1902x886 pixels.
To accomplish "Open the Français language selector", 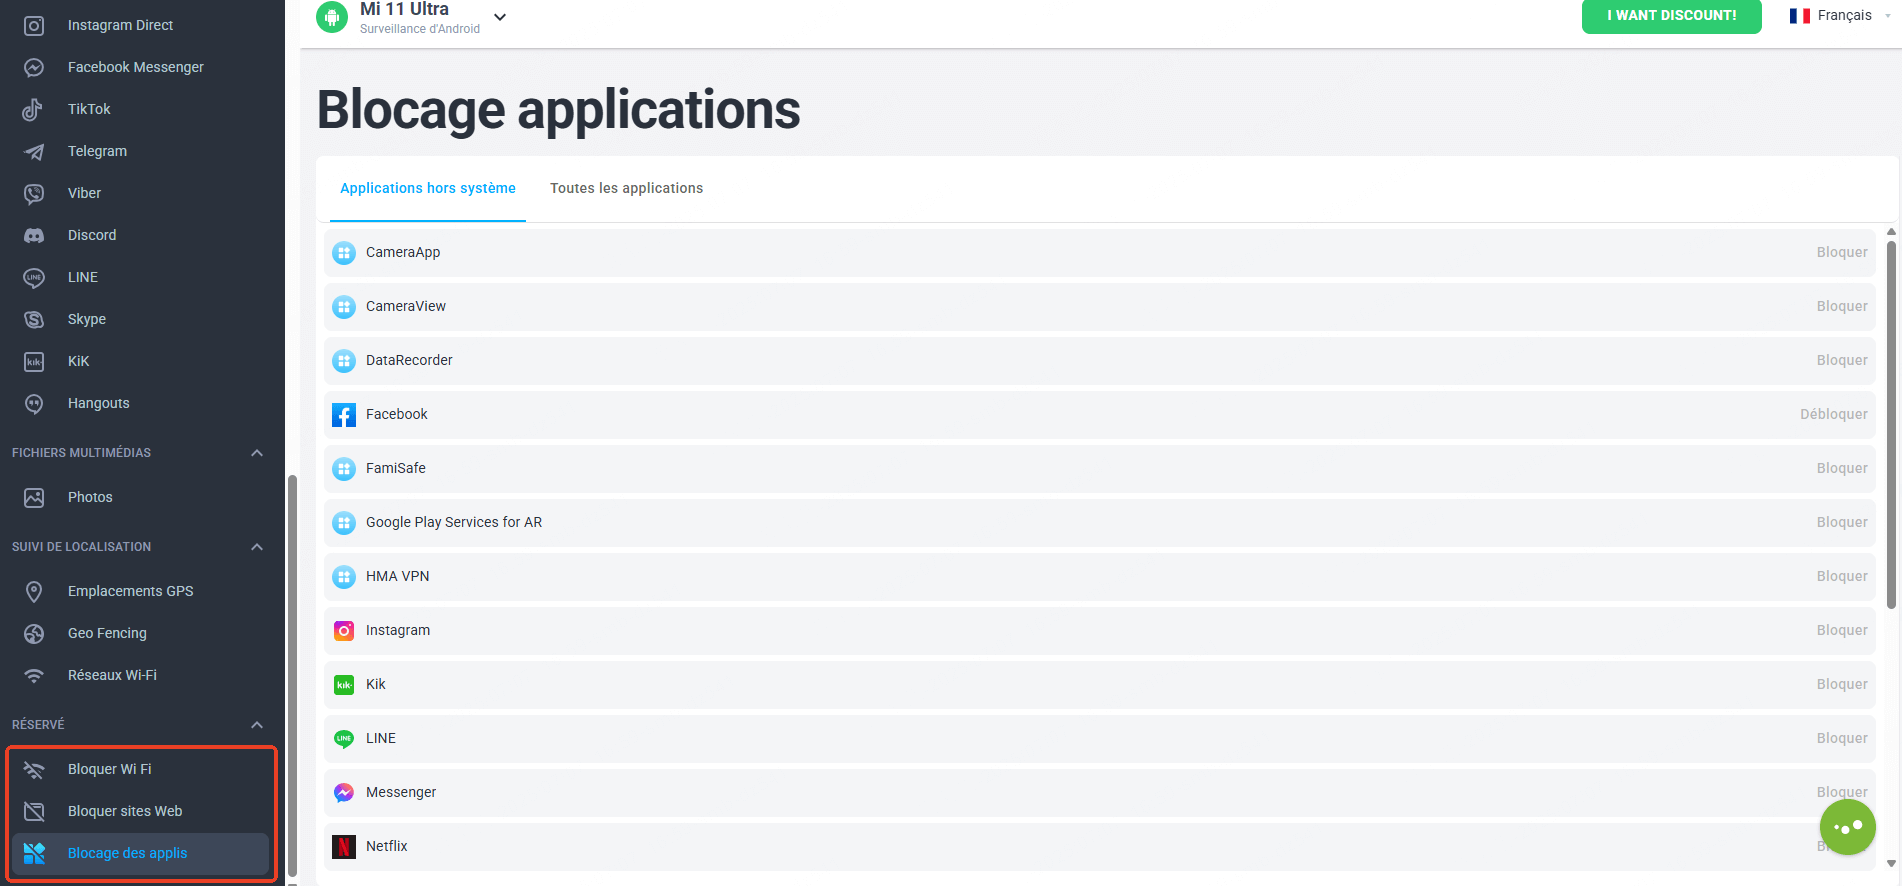I will coord(1840,16).
